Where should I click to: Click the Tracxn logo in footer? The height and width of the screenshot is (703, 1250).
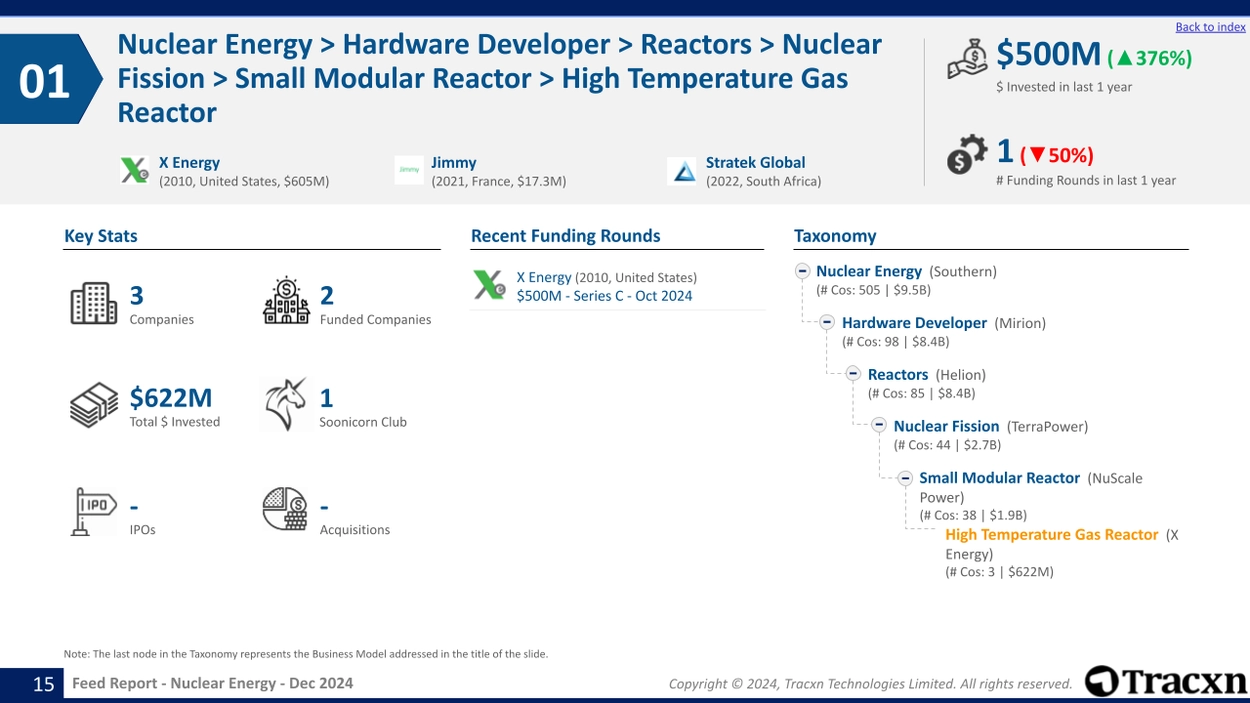click(x=1166, y=681)
